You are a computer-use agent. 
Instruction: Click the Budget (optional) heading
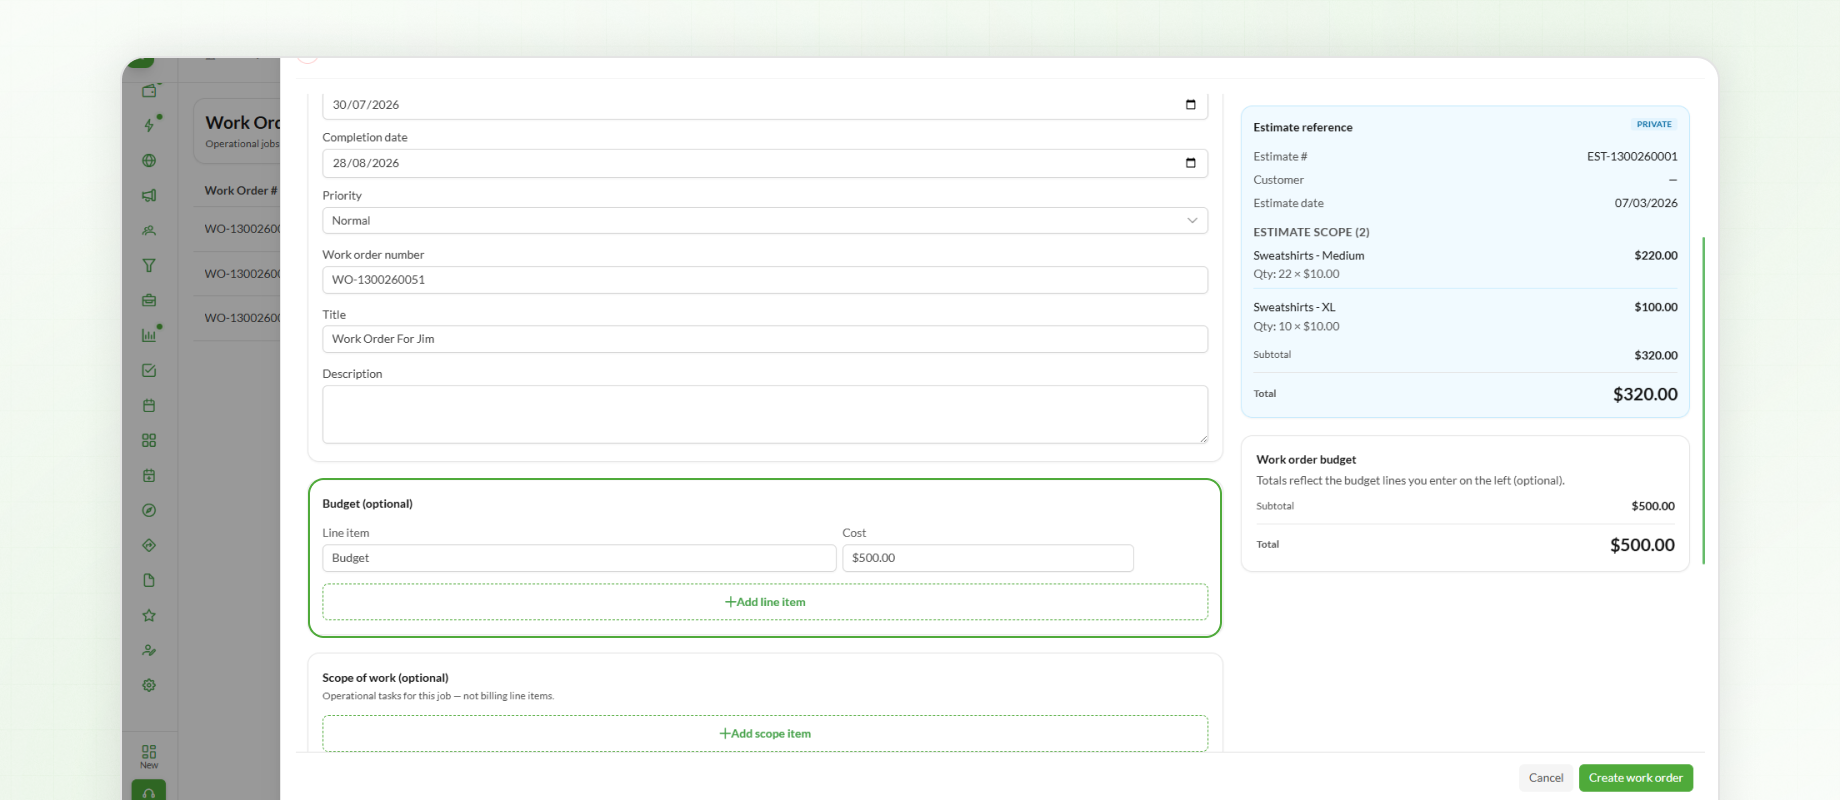click(367, 504)
